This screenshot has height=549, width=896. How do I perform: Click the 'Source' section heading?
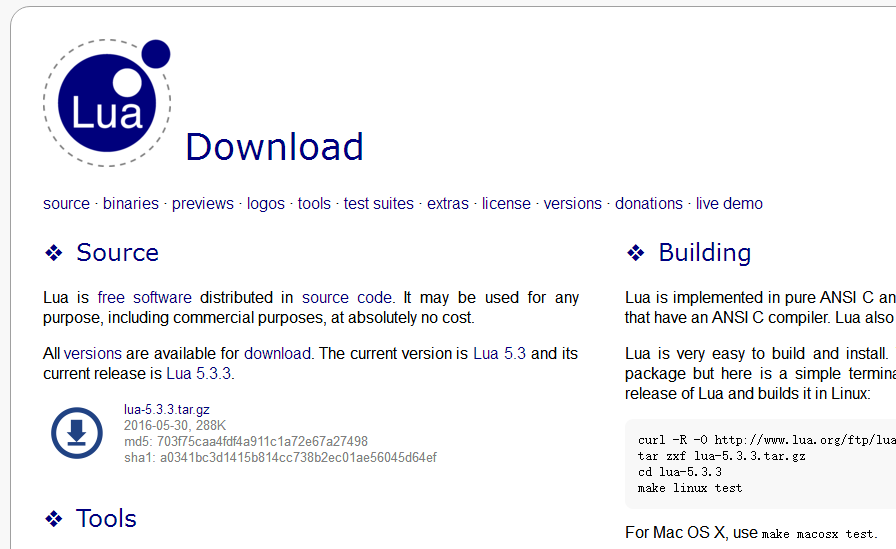tap(118, 253)
